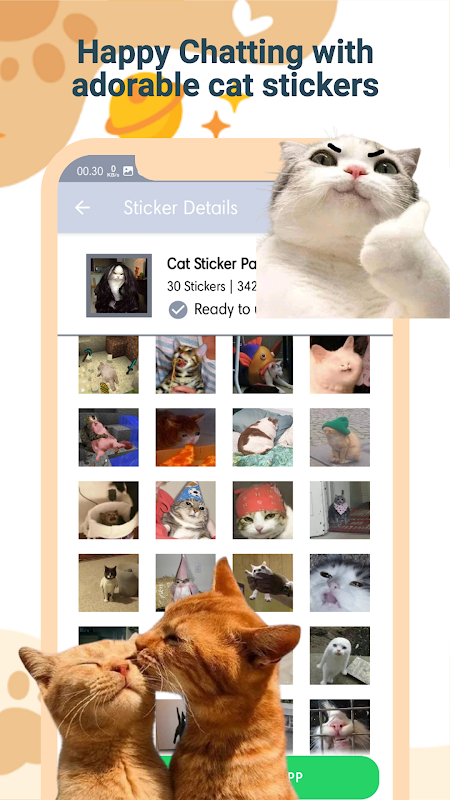Select the close-up cat nose sticker
This screenshot has height=800, width=450.
point(340,583)
